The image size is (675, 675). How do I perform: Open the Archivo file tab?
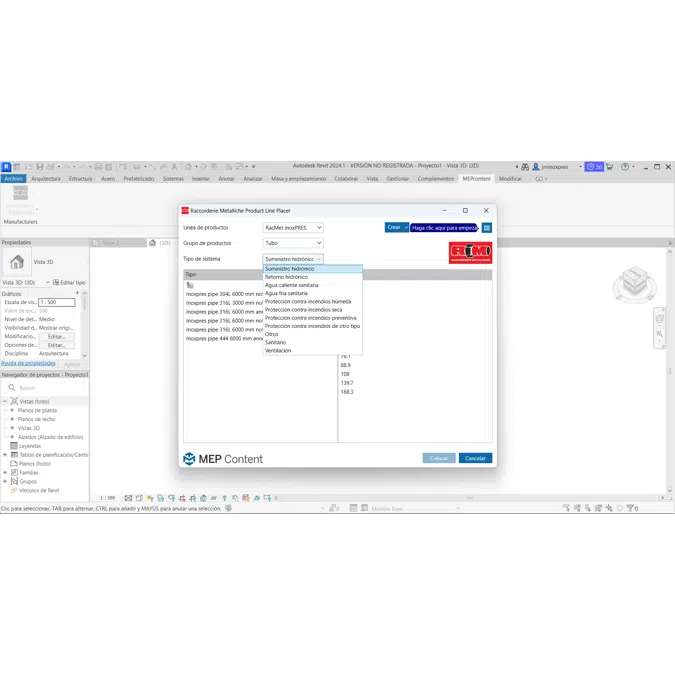13,179
